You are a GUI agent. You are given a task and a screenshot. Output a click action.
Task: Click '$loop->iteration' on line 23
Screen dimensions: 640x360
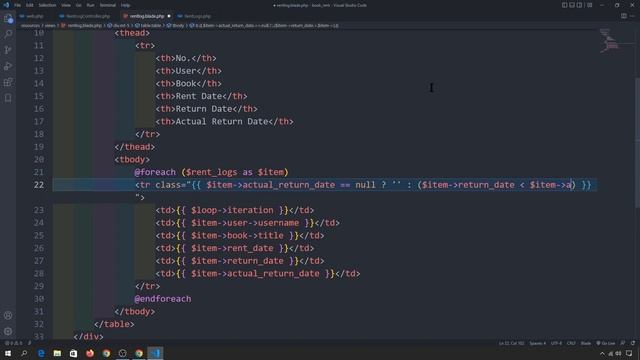pyautogui.click(x=232, y=210)
